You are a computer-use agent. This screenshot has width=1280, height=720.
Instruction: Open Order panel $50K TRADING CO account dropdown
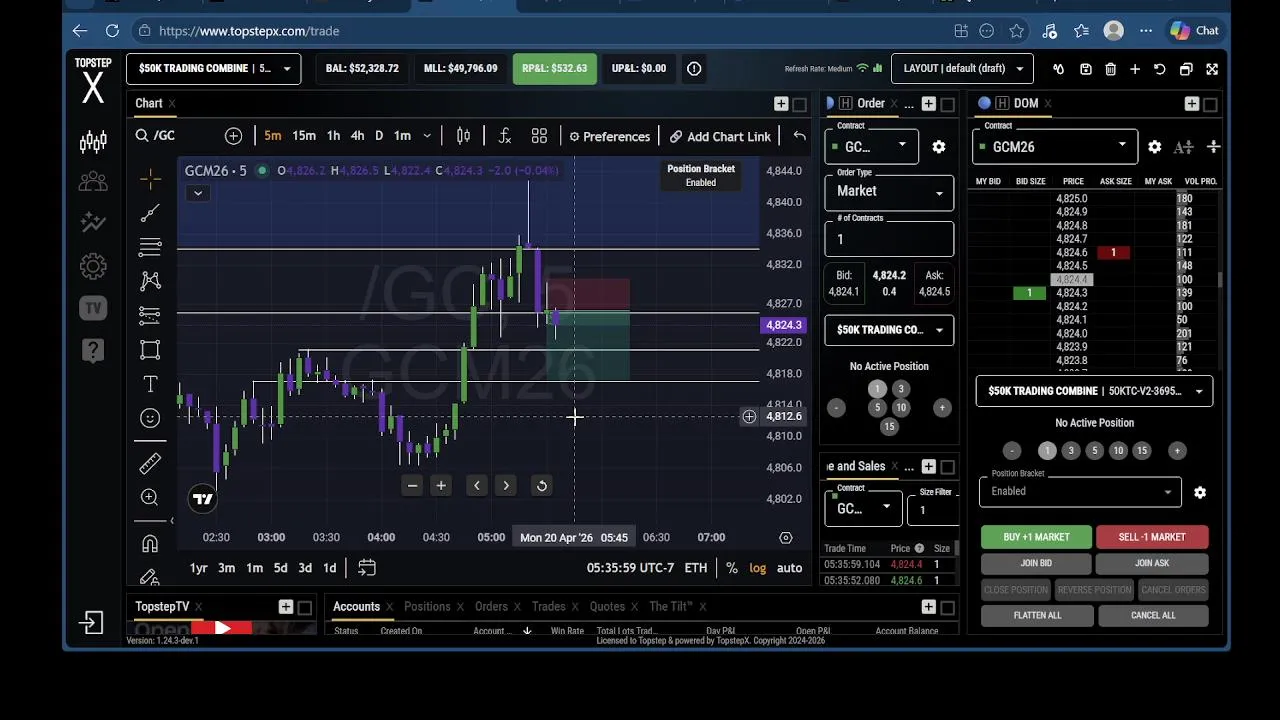(x=889, y=330)
